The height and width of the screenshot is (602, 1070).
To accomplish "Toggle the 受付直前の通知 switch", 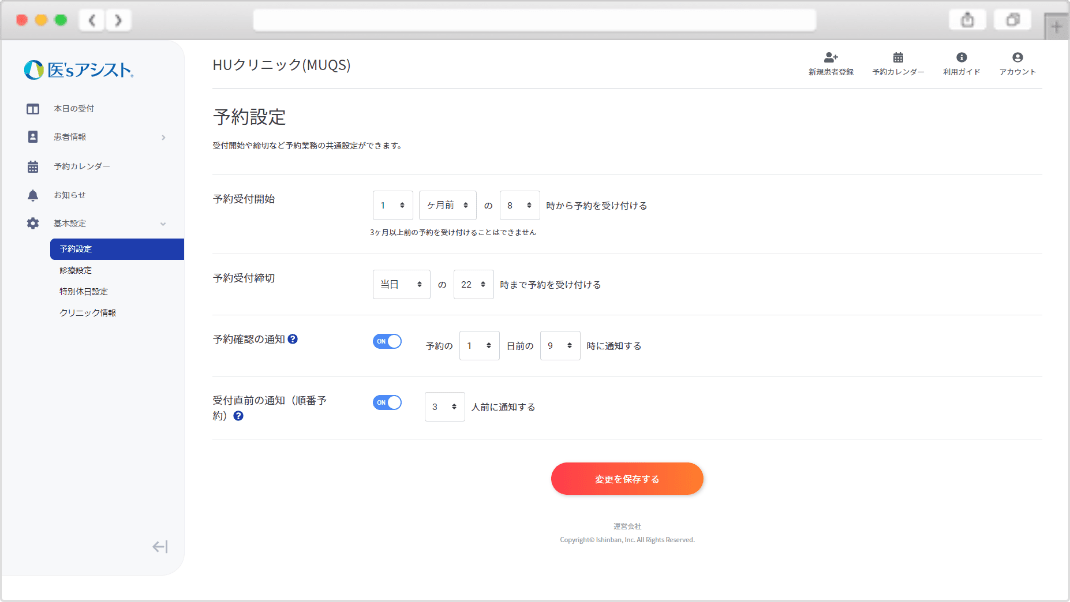I will [x=387, y=402].
